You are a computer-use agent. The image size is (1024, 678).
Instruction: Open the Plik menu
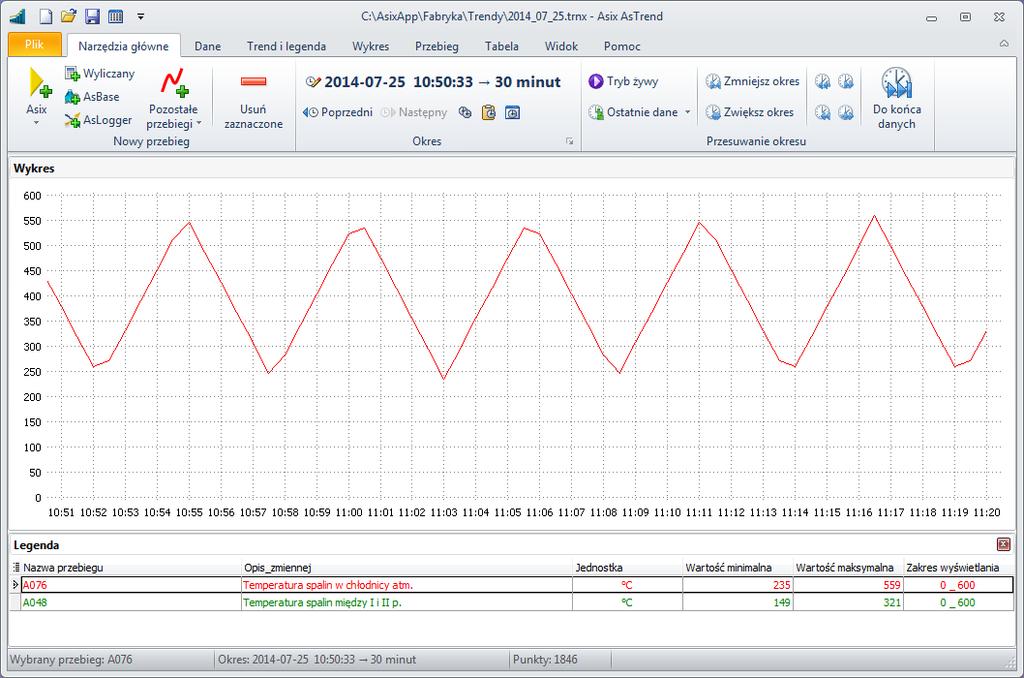click(35, 44)
